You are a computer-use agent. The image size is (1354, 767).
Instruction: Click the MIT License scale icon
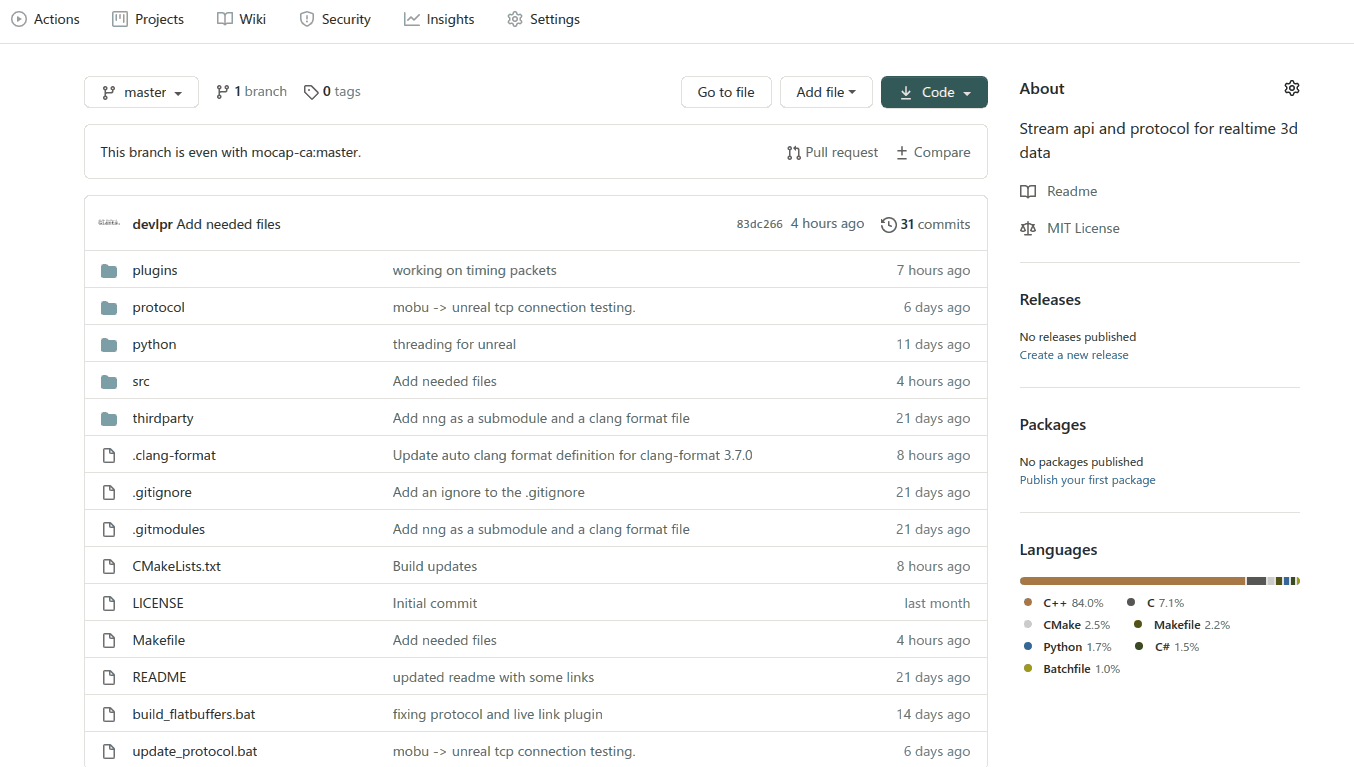click(x=1028, y=228)
